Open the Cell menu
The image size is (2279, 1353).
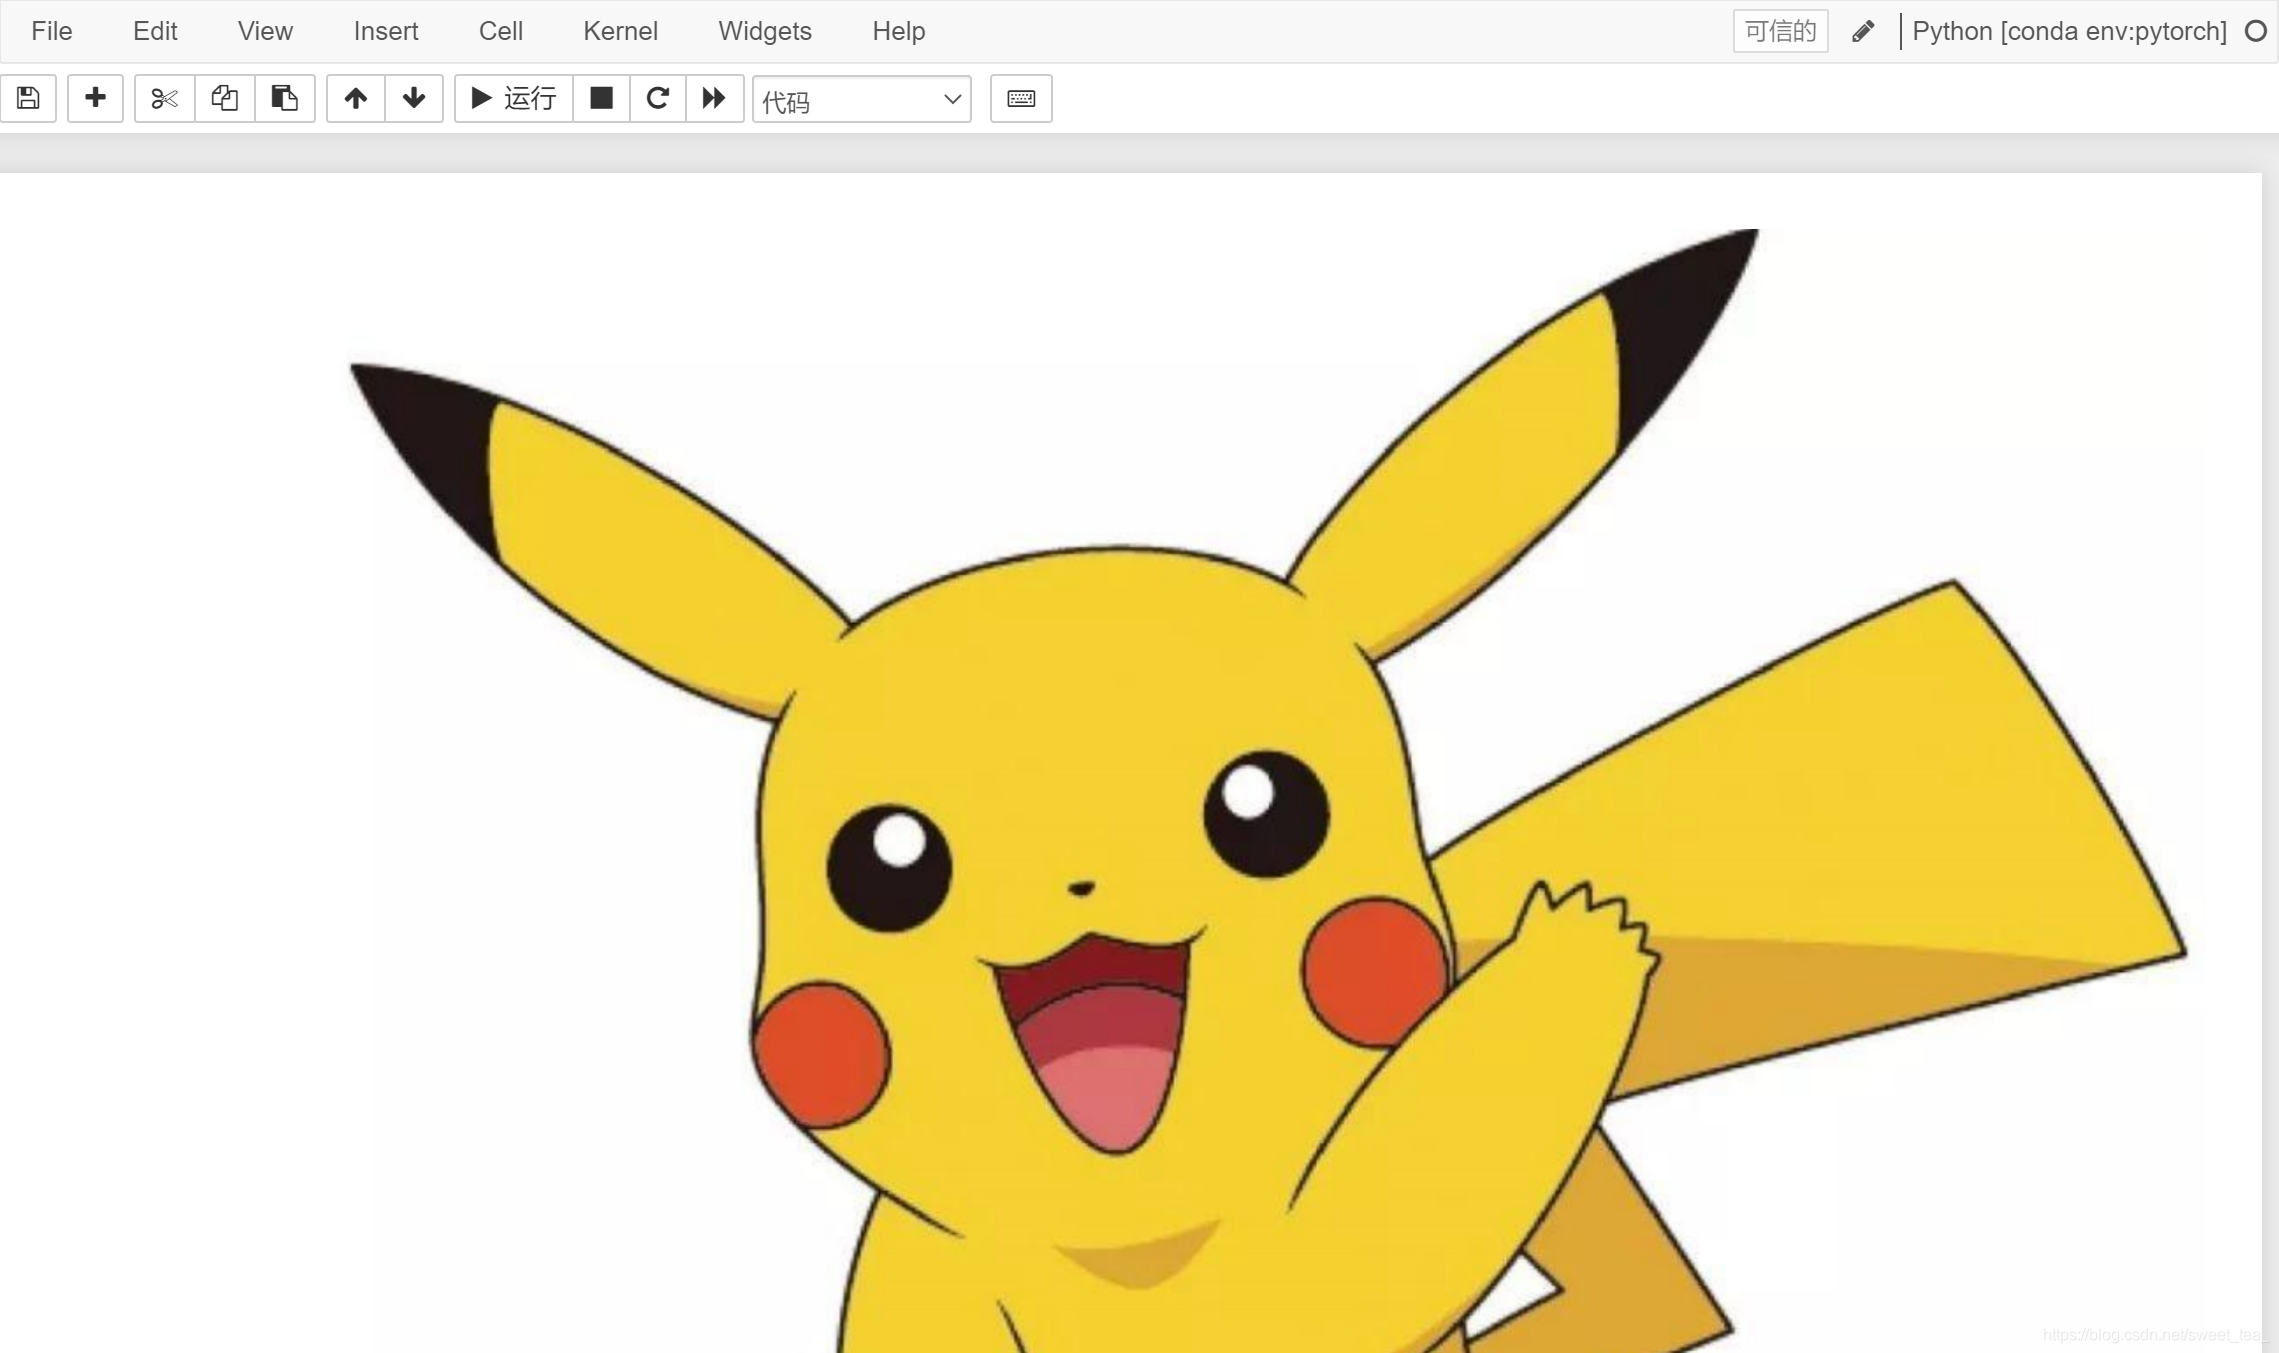[x=501, y=31]
